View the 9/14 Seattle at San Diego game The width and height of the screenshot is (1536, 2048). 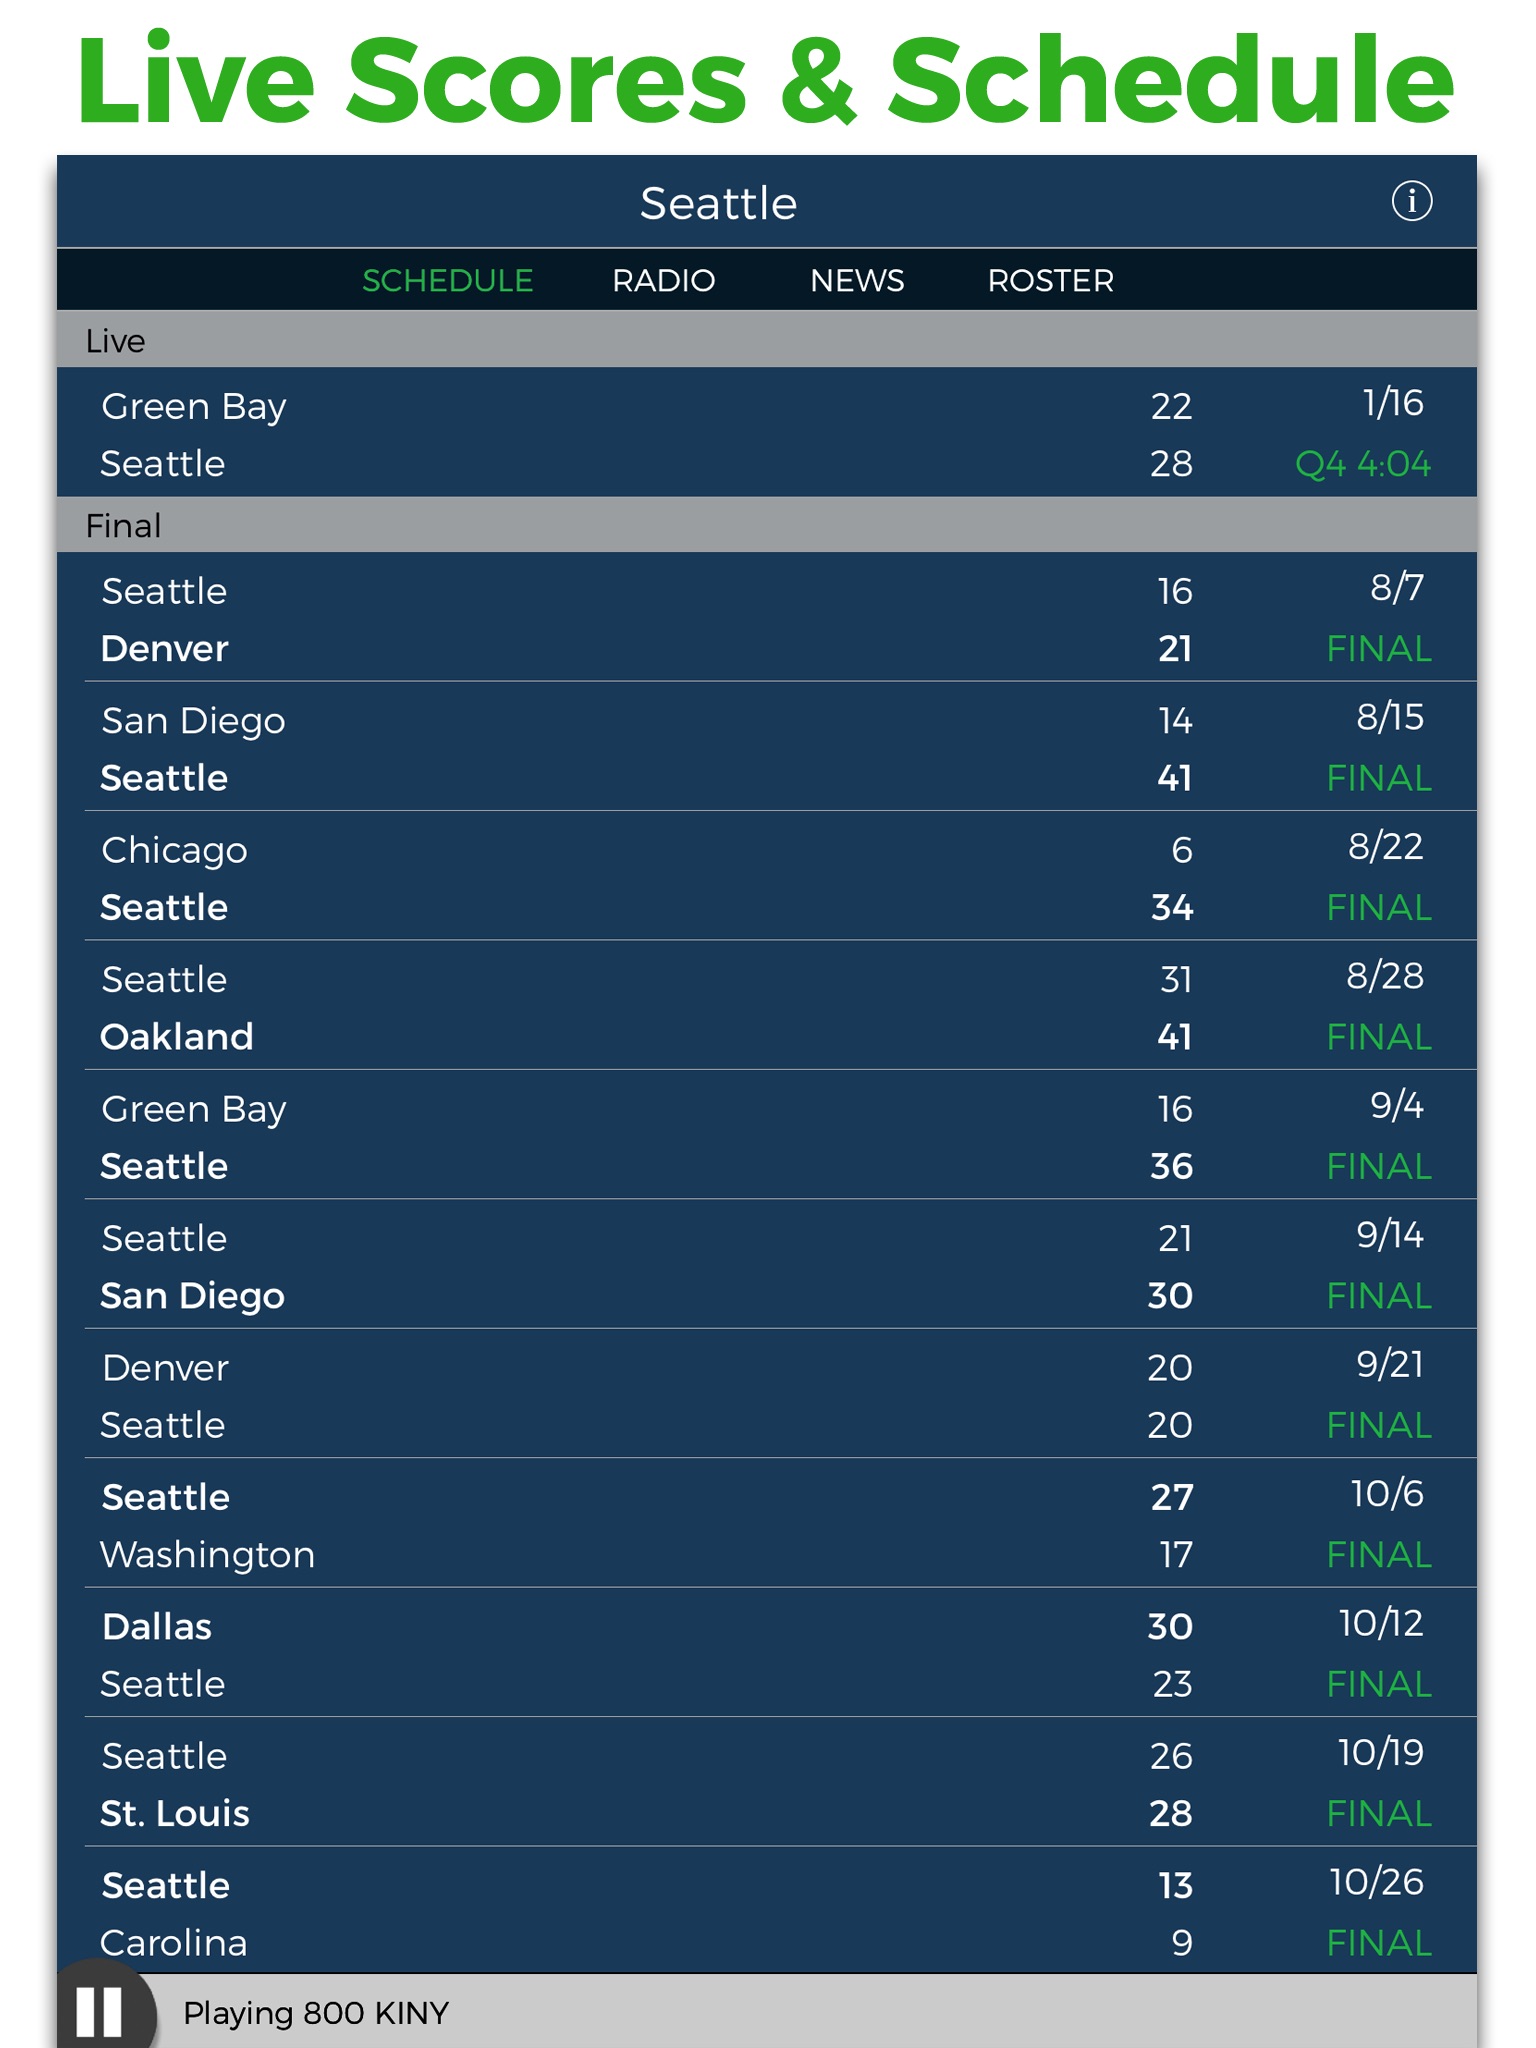[766, 1266]
